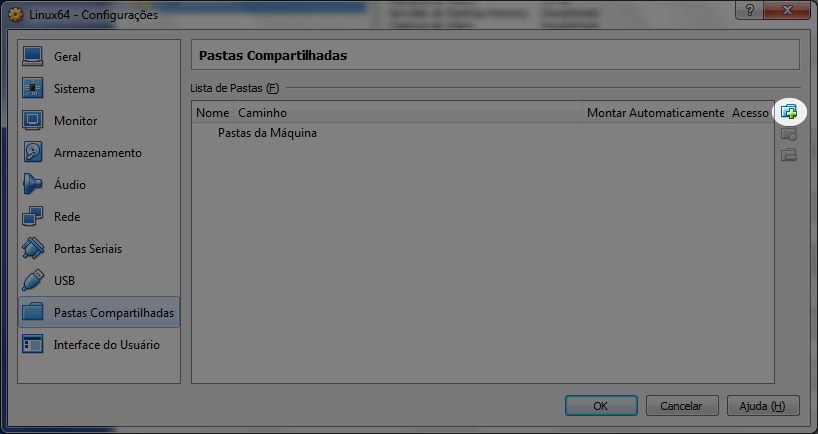Select the Pastas da Máquina tree item
Viewport: 818px width, 434px height.
267,133
